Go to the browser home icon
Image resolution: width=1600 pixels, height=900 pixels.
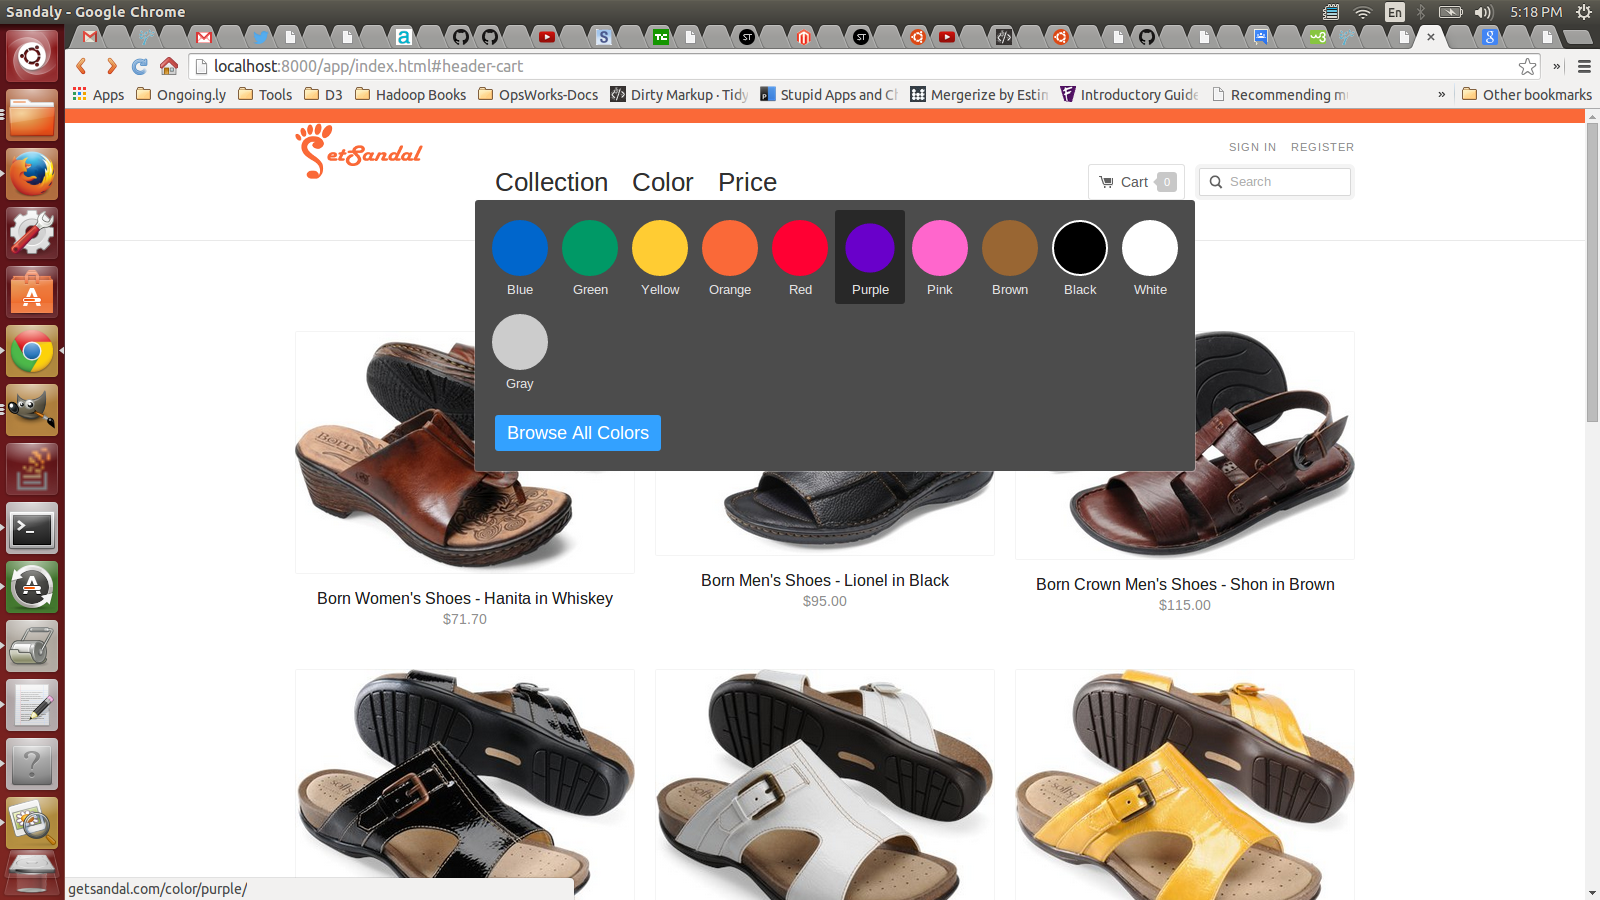(x=169, y=66)
